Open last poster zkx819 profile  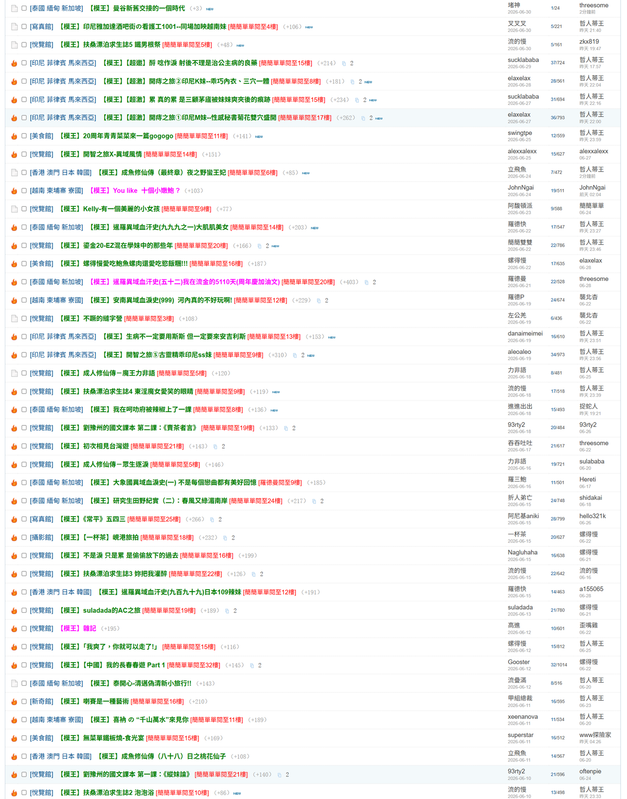pyautogui.click(x=589, y=42)
